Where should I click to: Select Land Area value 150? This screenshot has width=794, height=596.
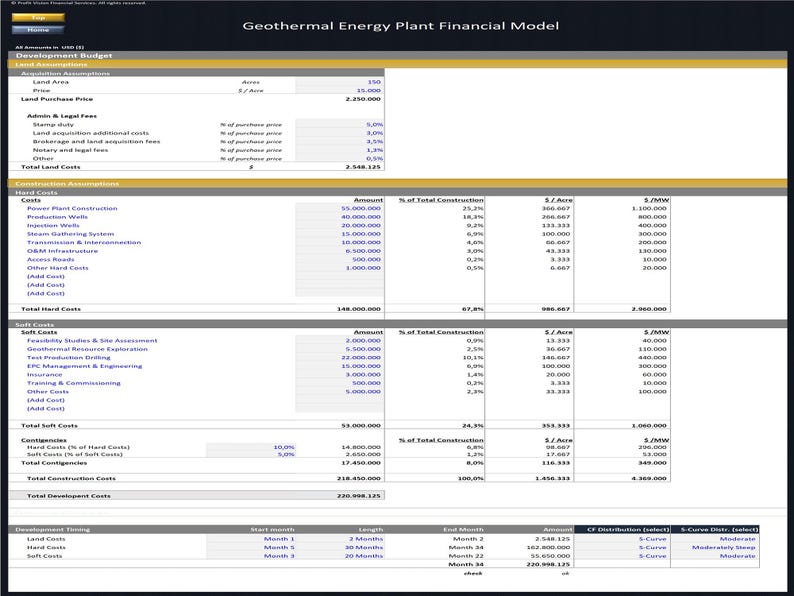click(339, 82)
